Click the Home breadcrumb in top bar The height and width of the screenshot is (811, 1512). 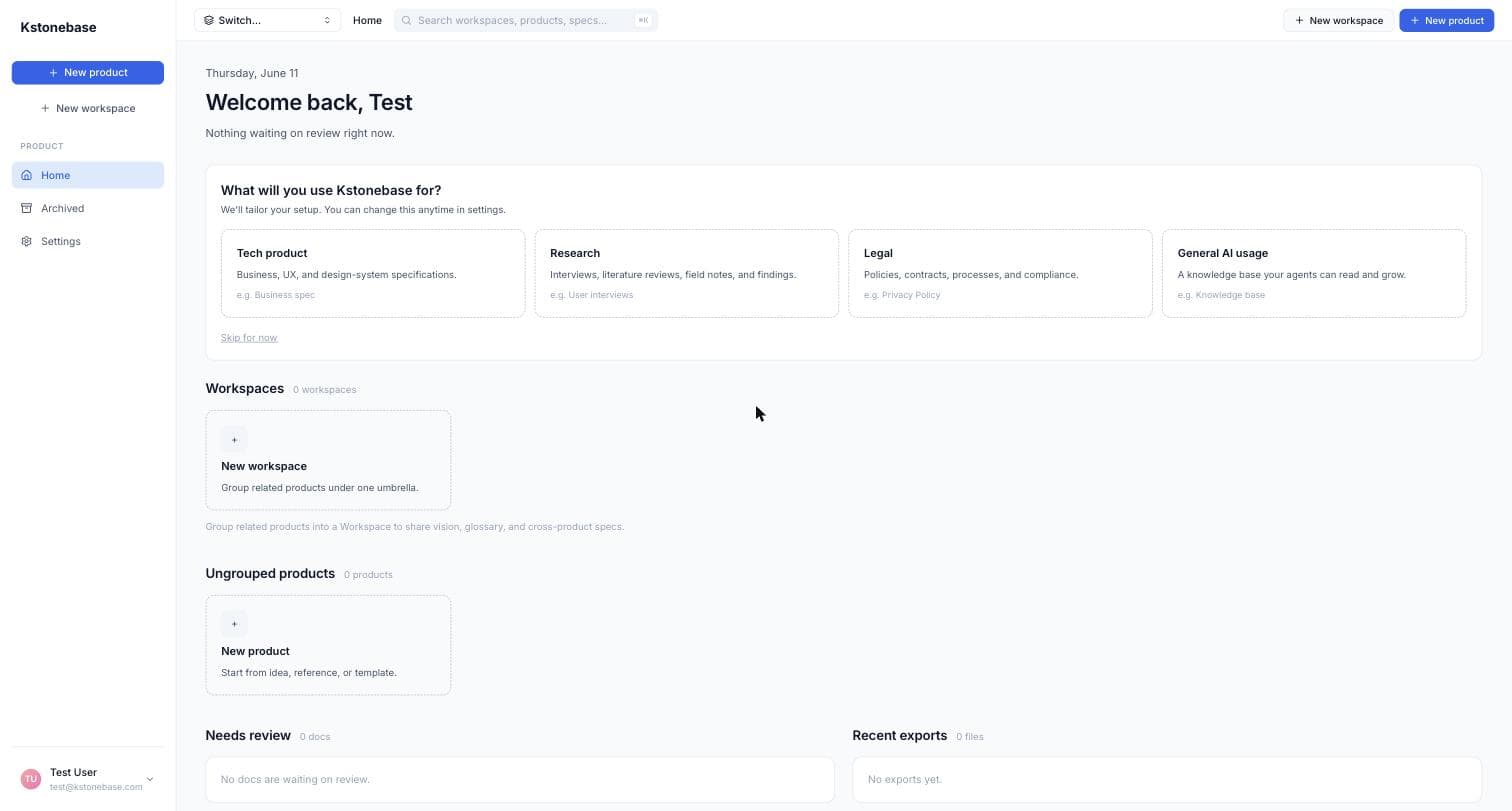tap(367, 20)
